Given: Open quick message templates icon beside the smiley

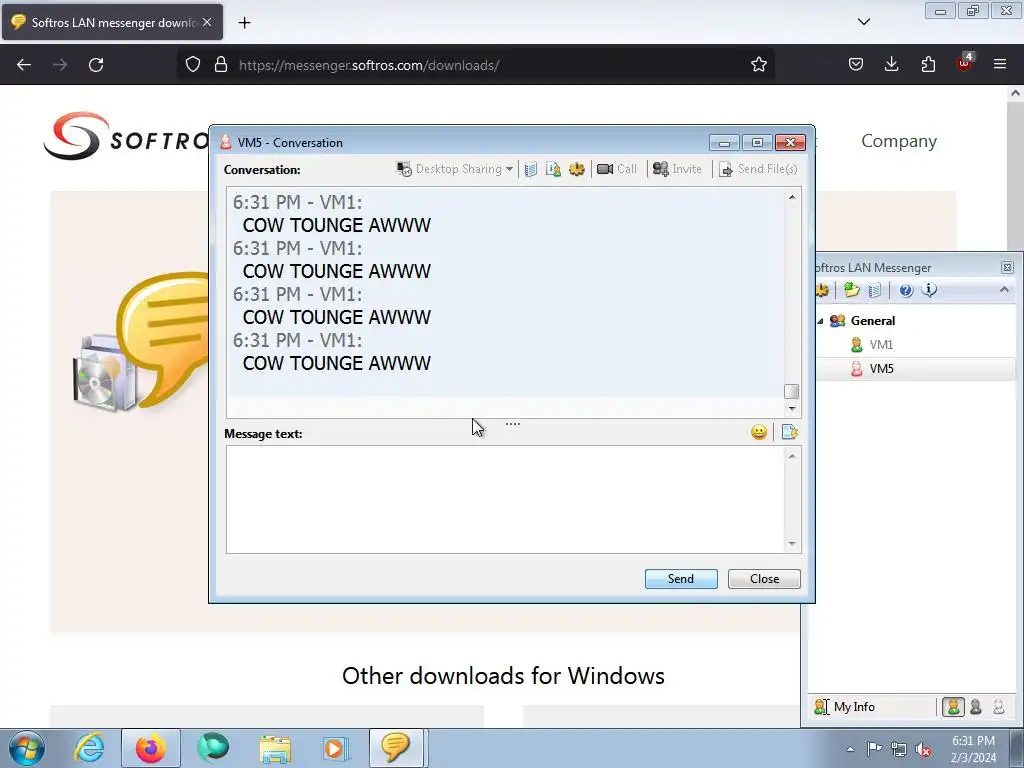Looking at the screenshot, I should click(790, 432).
